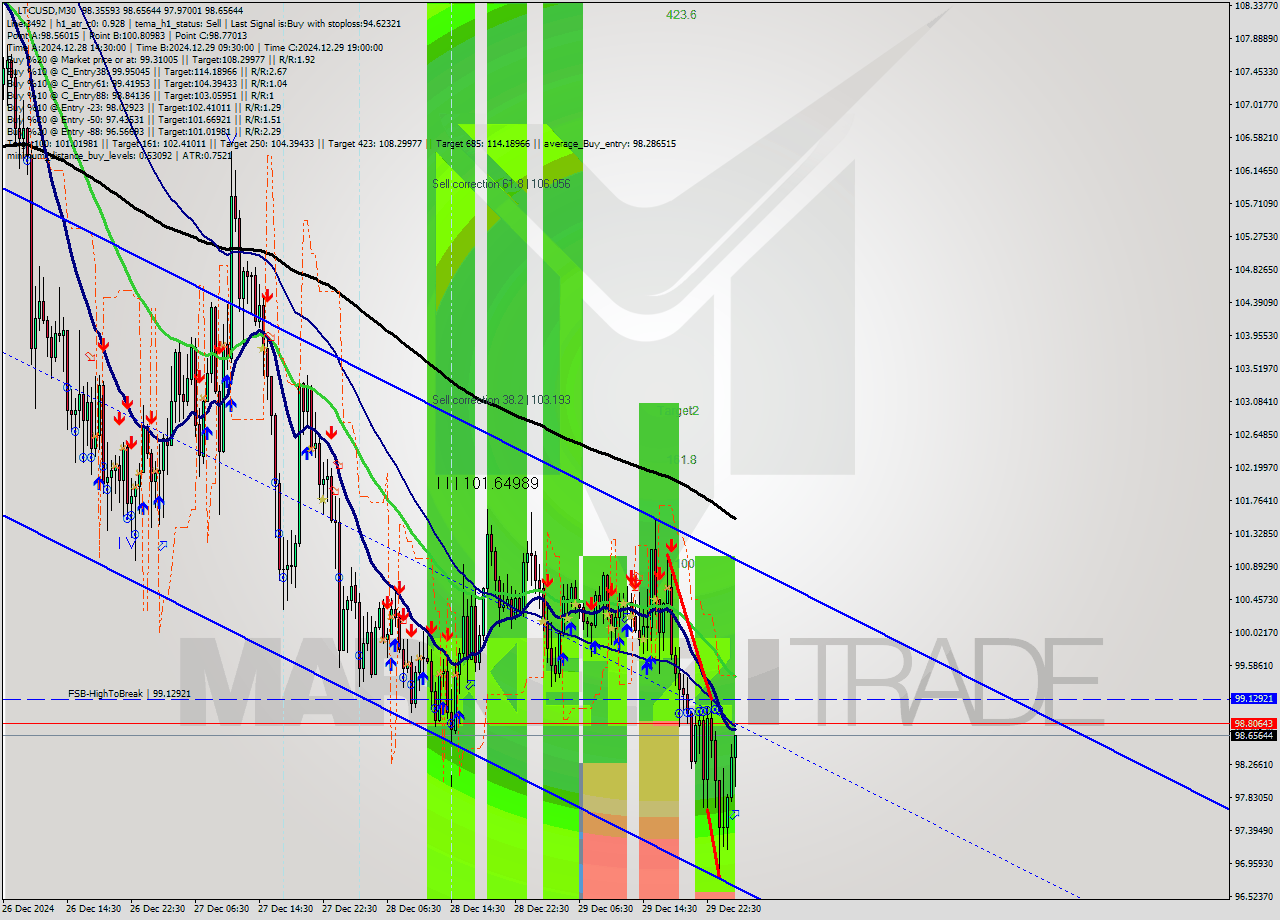Click the Target2 label
The image size is (1280, 920).
tap(680, 411)
